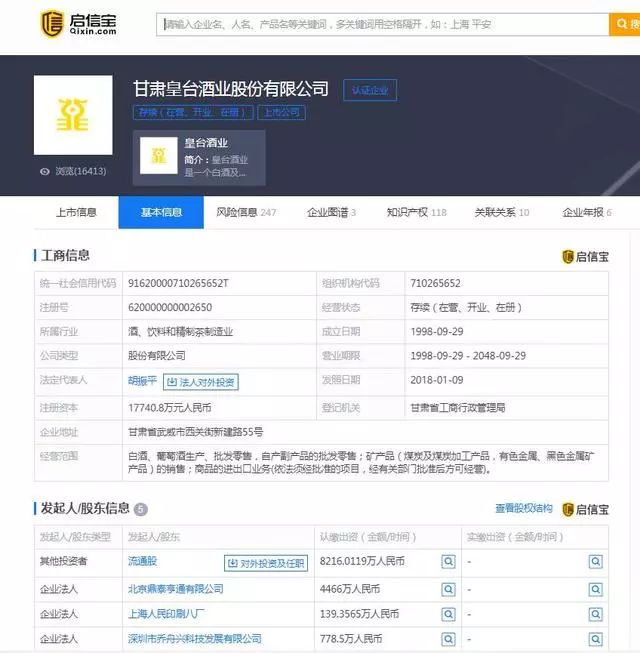Click magnifier icon next to 8216.0119万人民币
This screenshot has height=653, width=640.
pos(448,561)
